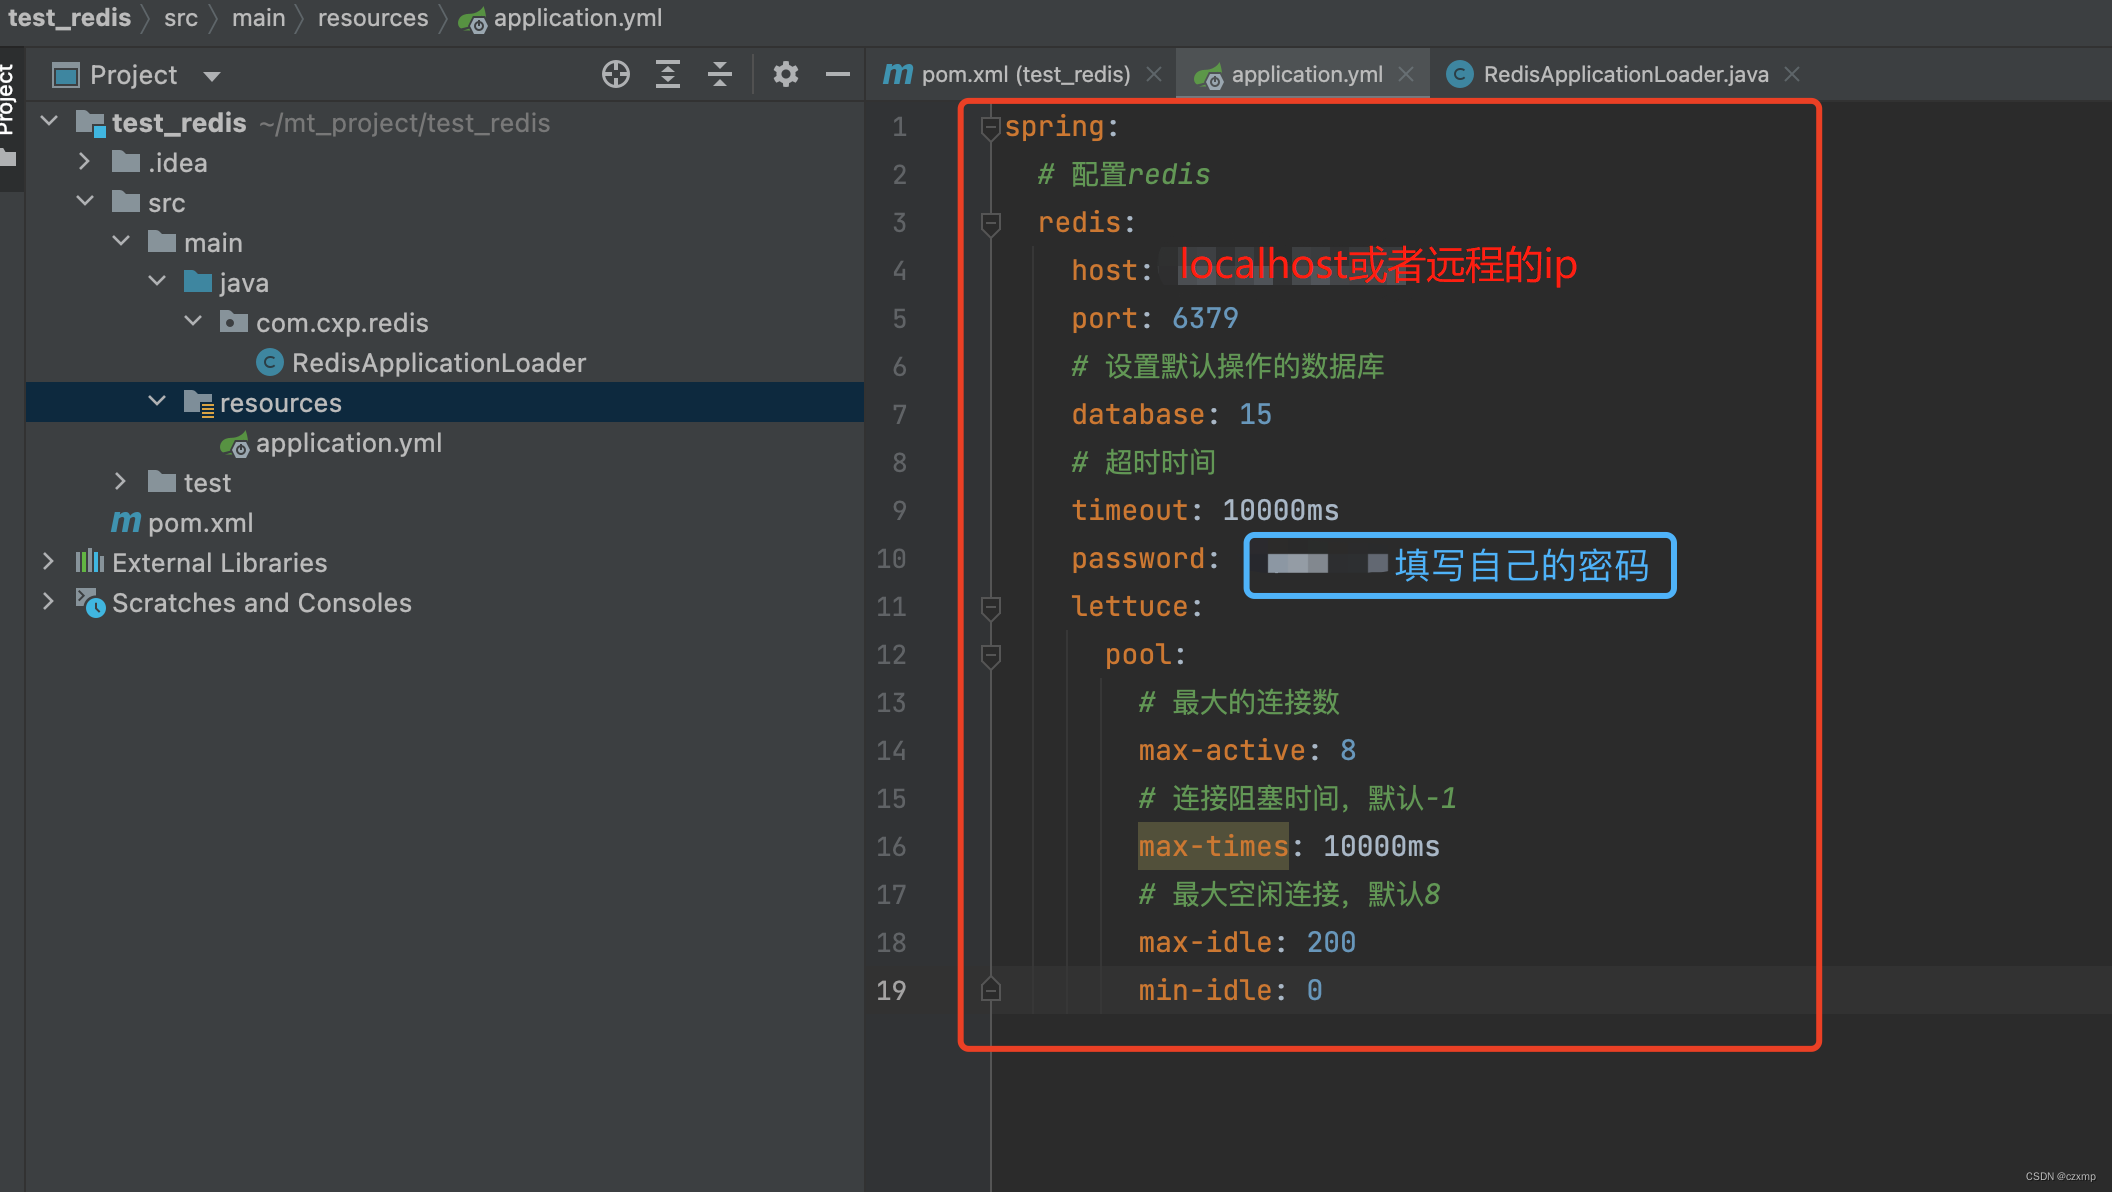Screen dimensions: 2112x1192
Task: Collapse the com.cxp.redis package
Action: (x=193, y=322)
